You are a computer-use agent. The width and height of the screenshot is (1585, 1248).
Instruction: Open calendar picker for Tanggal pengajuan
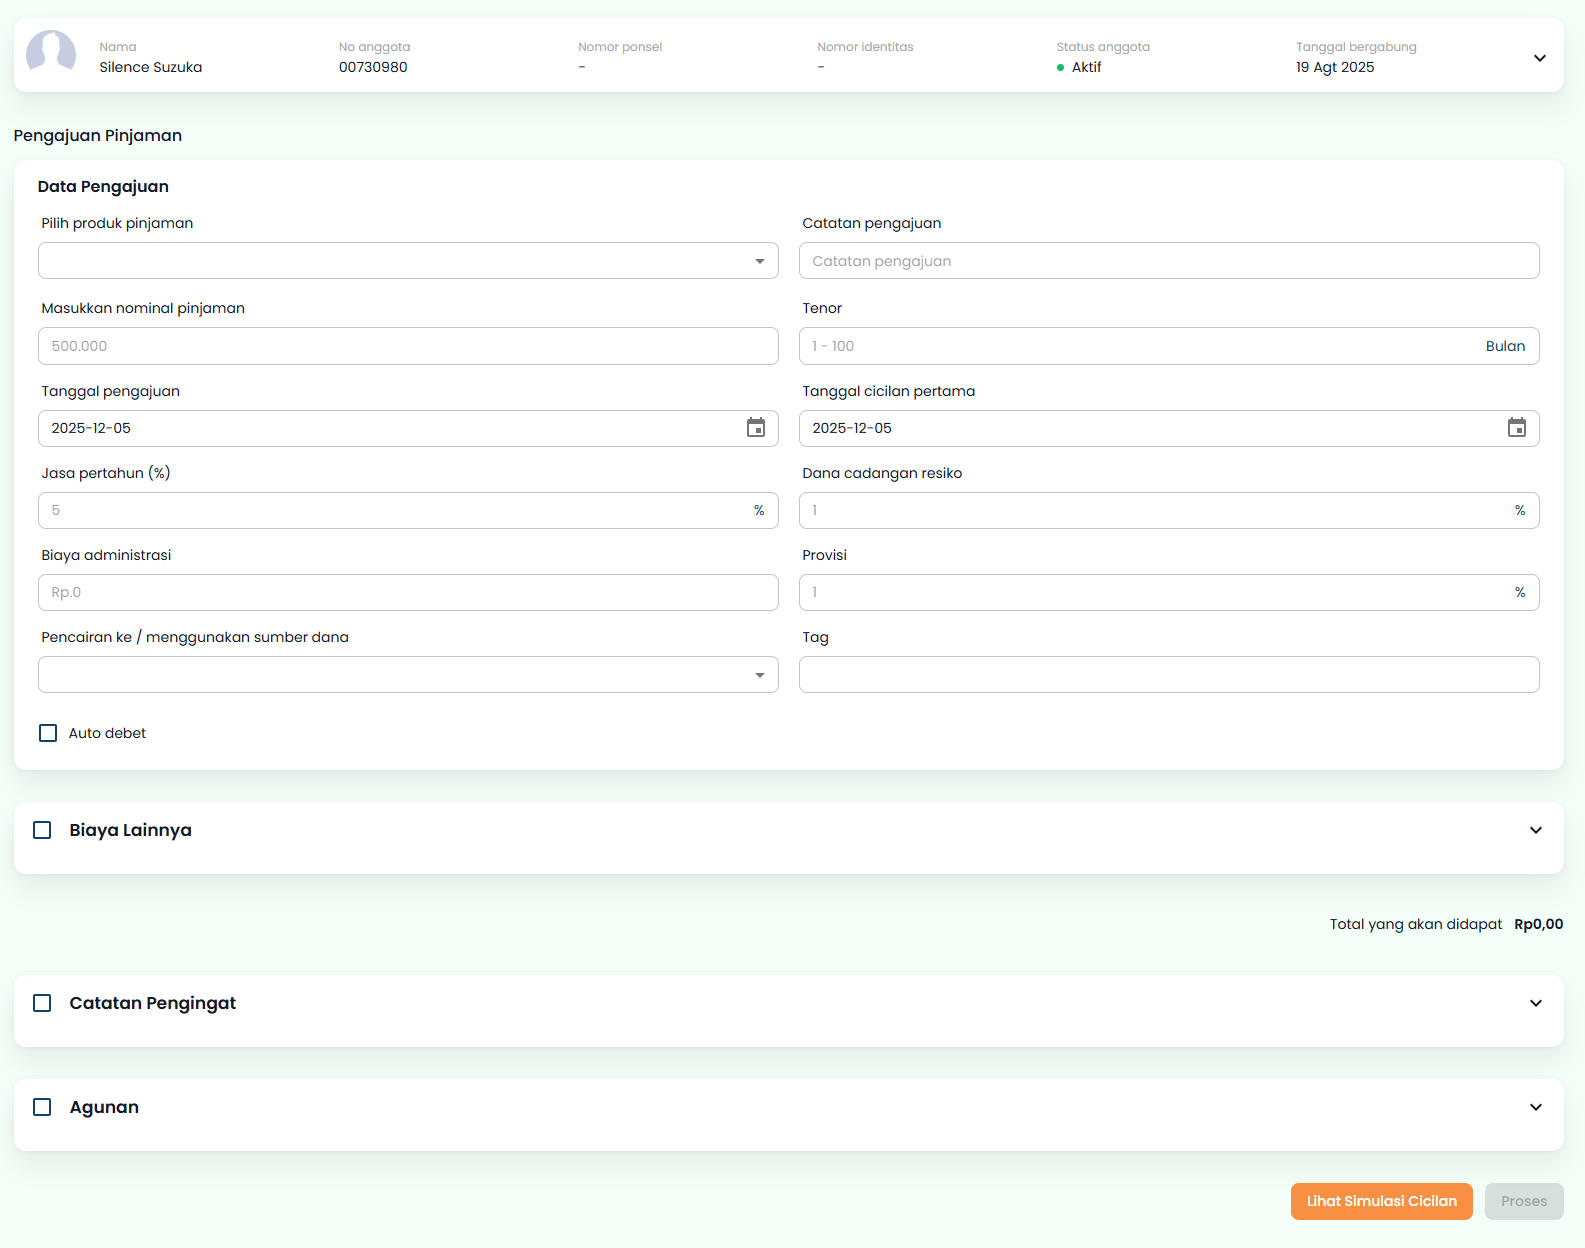(756, 428)
